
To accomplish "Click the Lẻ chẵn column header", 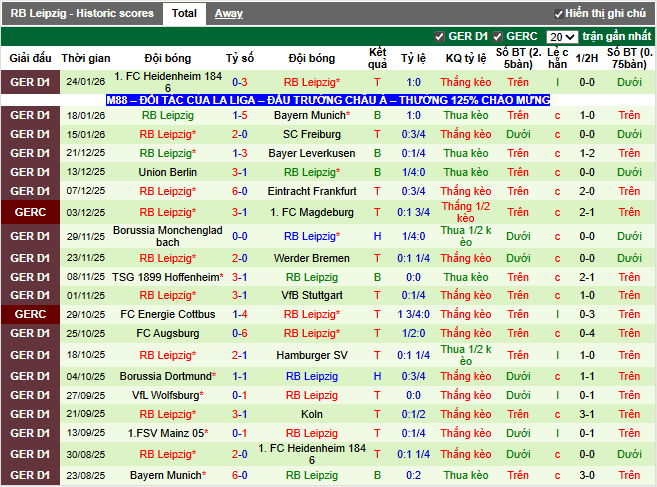I will tap(557, 58).
